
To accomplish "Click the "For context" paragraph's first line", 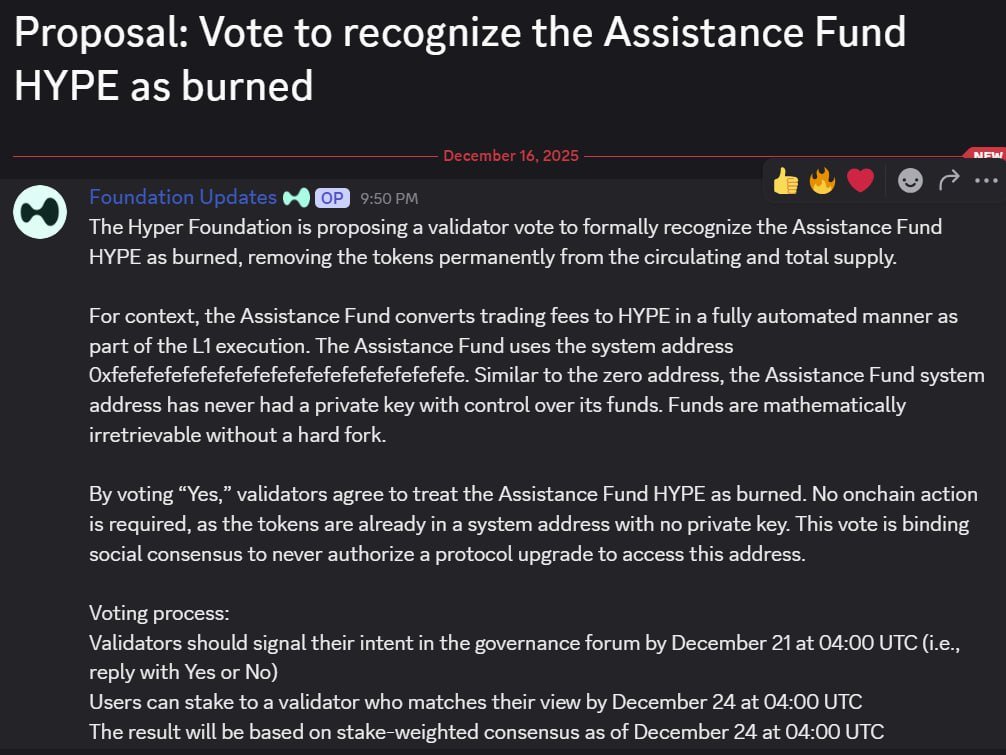I will point(523,316).
